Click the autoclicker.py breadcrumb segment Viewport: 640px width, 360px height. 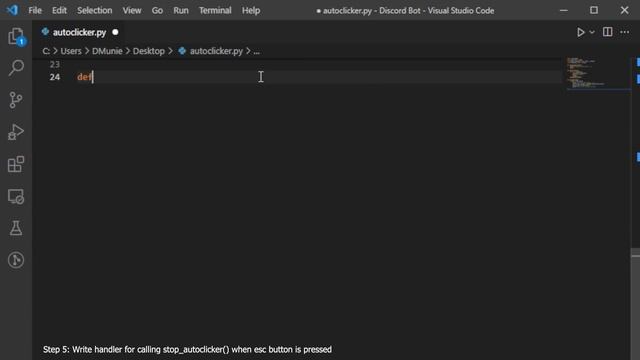pyautogui.click(x=216, y=51)
